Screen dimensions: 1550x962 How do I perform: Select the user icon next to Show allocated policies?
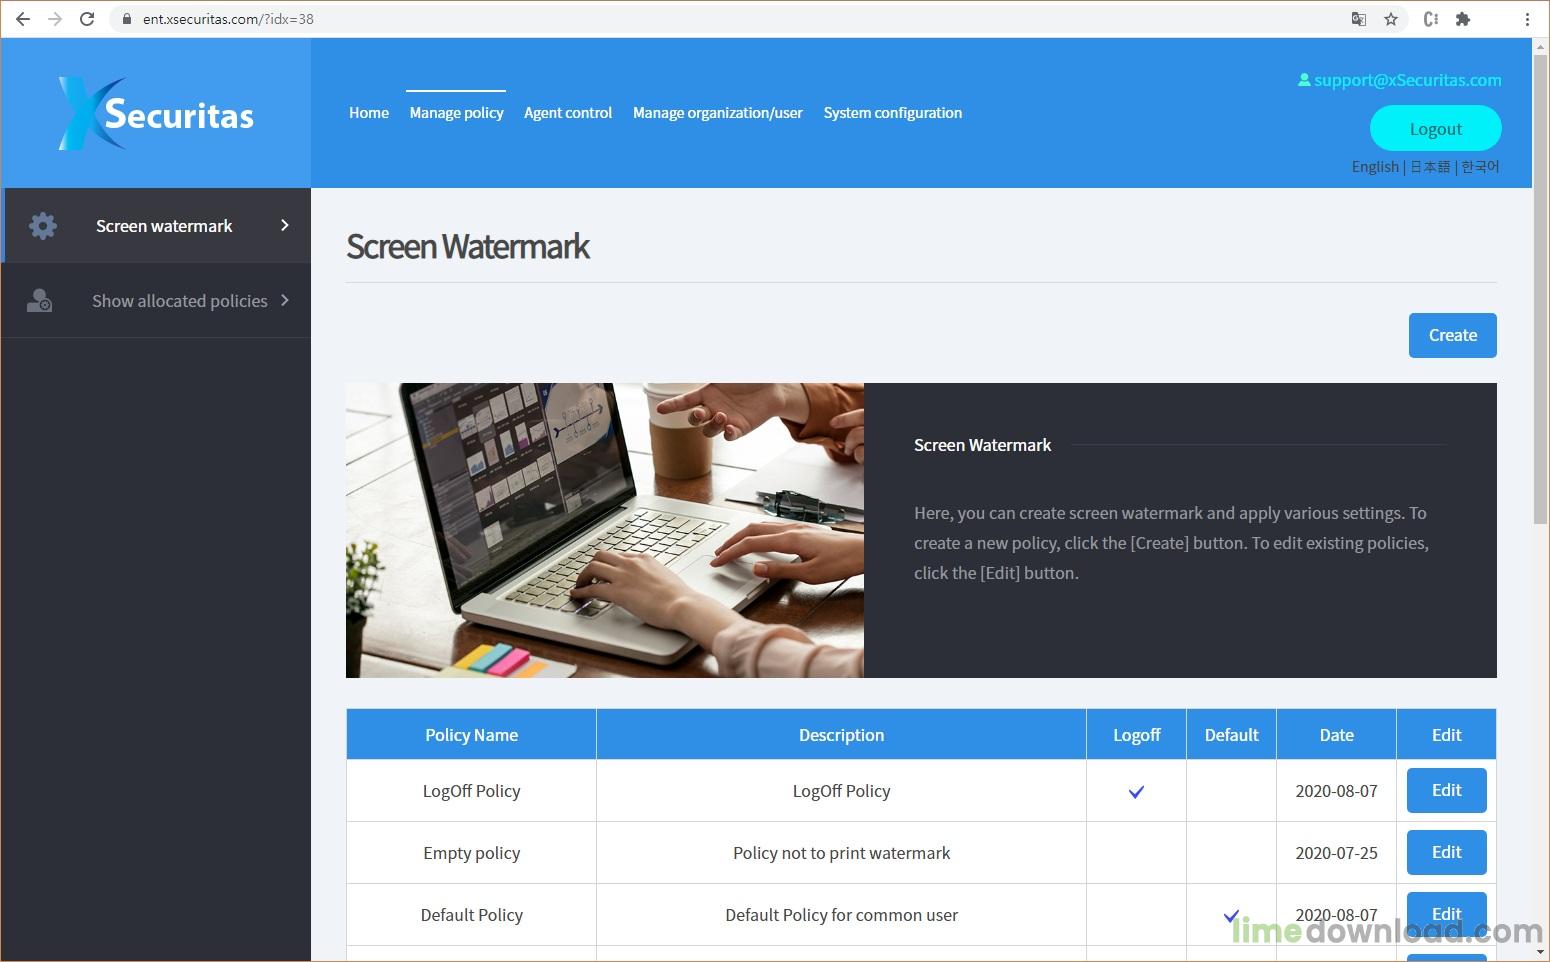point(40,300)
